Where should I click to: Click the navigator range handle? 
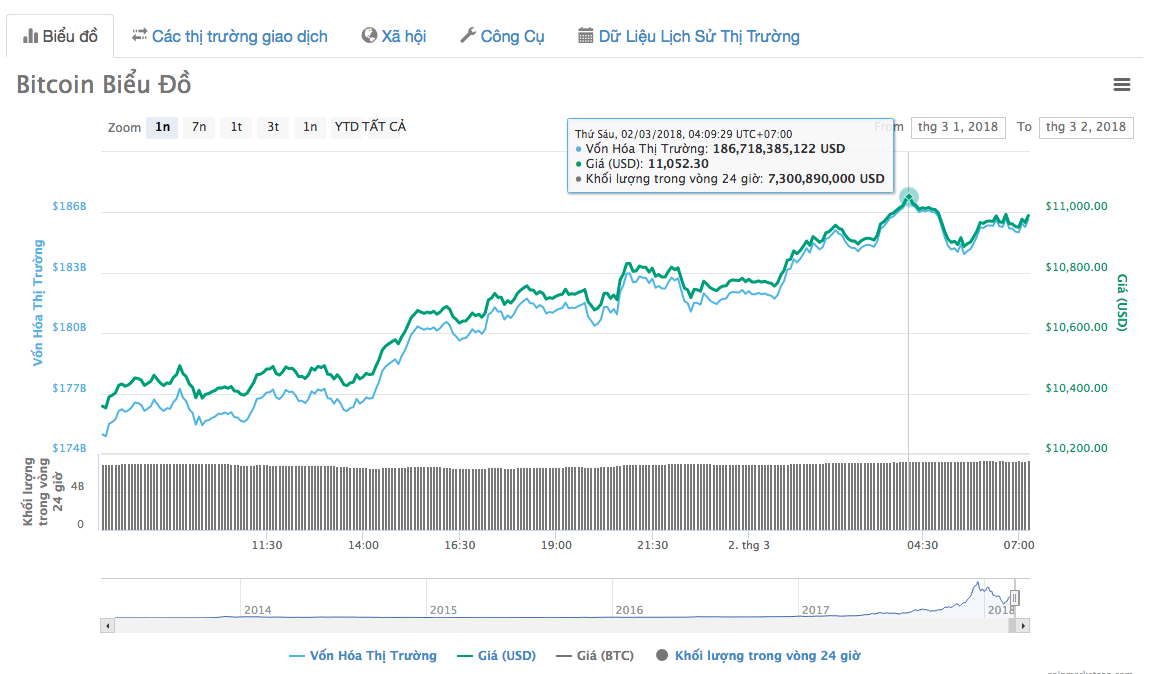coord(1014,598)
